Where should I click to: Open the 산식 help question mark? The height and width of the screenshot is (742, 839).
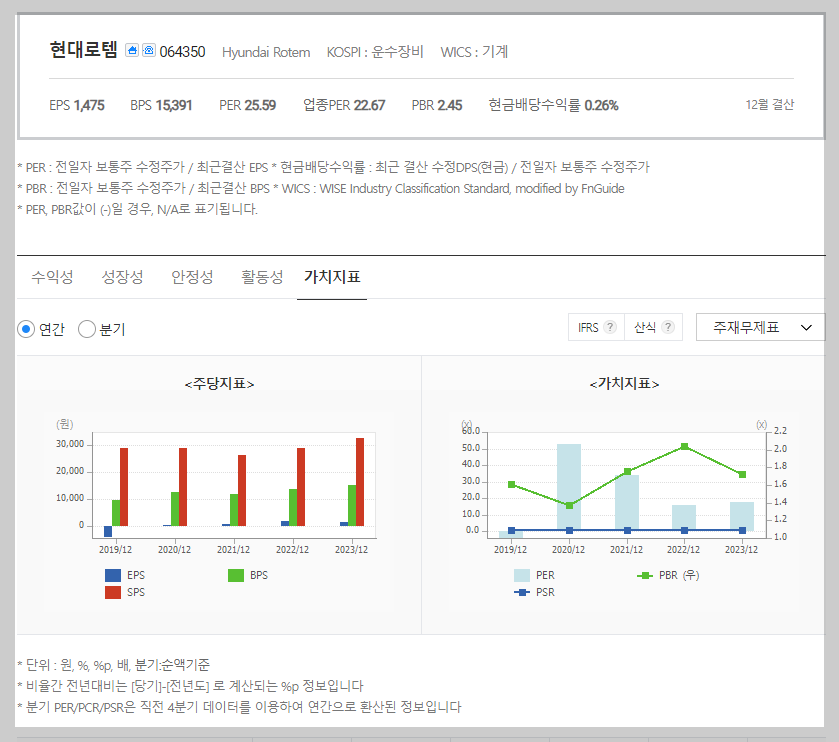[668, 327]
